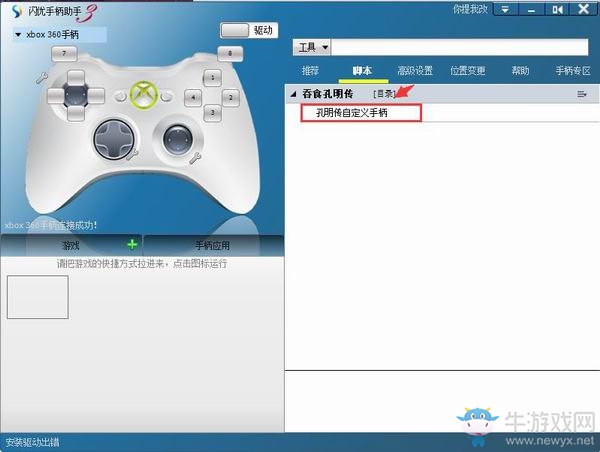Click controller button 8 on right shoulder

click(x=230, y=54)
